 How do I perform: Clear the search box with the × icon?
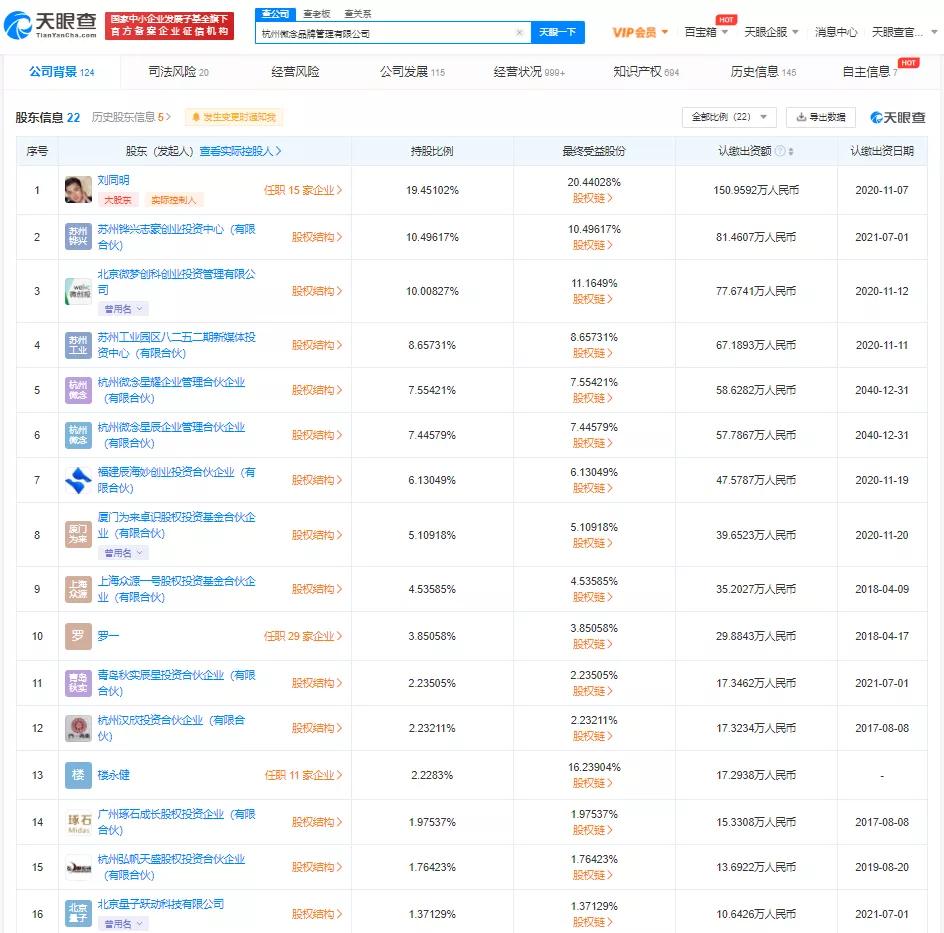tap(519, 32)
